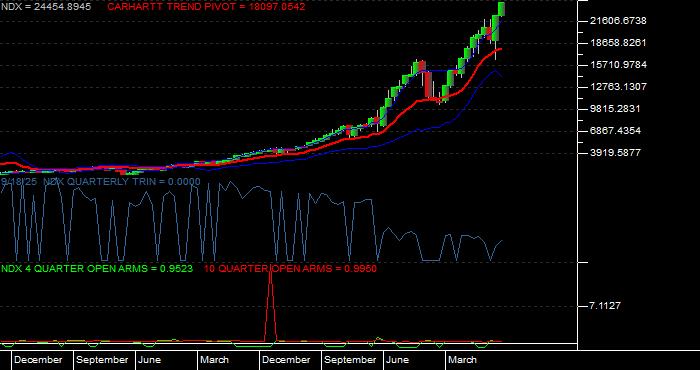The width and height of the screenshot is (700, 370).
Task: Click price axis value 12763.1307
Action: tap(618, 87)
